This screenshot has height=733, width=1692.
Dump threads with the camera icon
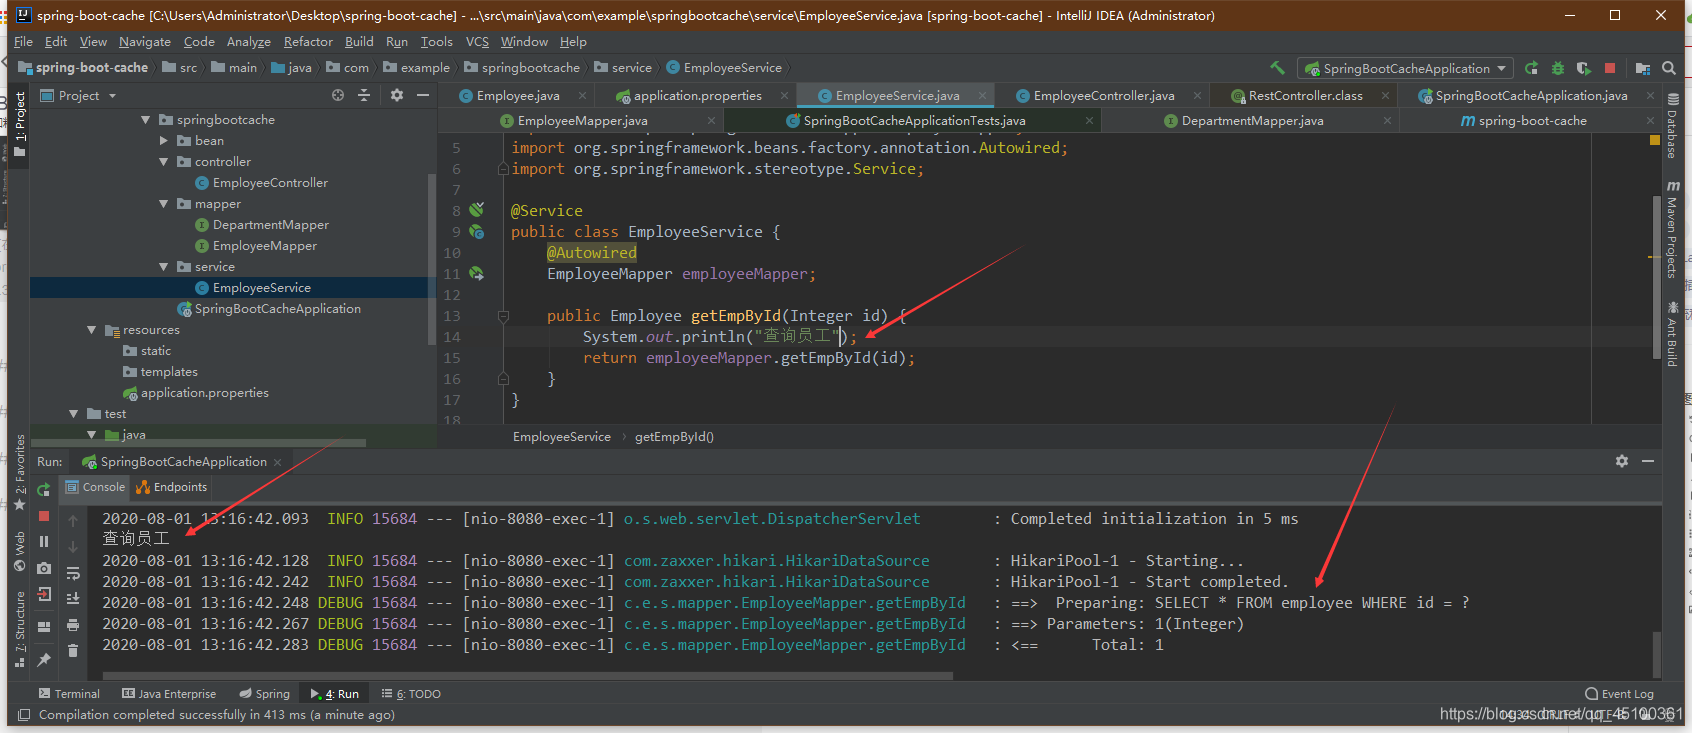point(44,568)
